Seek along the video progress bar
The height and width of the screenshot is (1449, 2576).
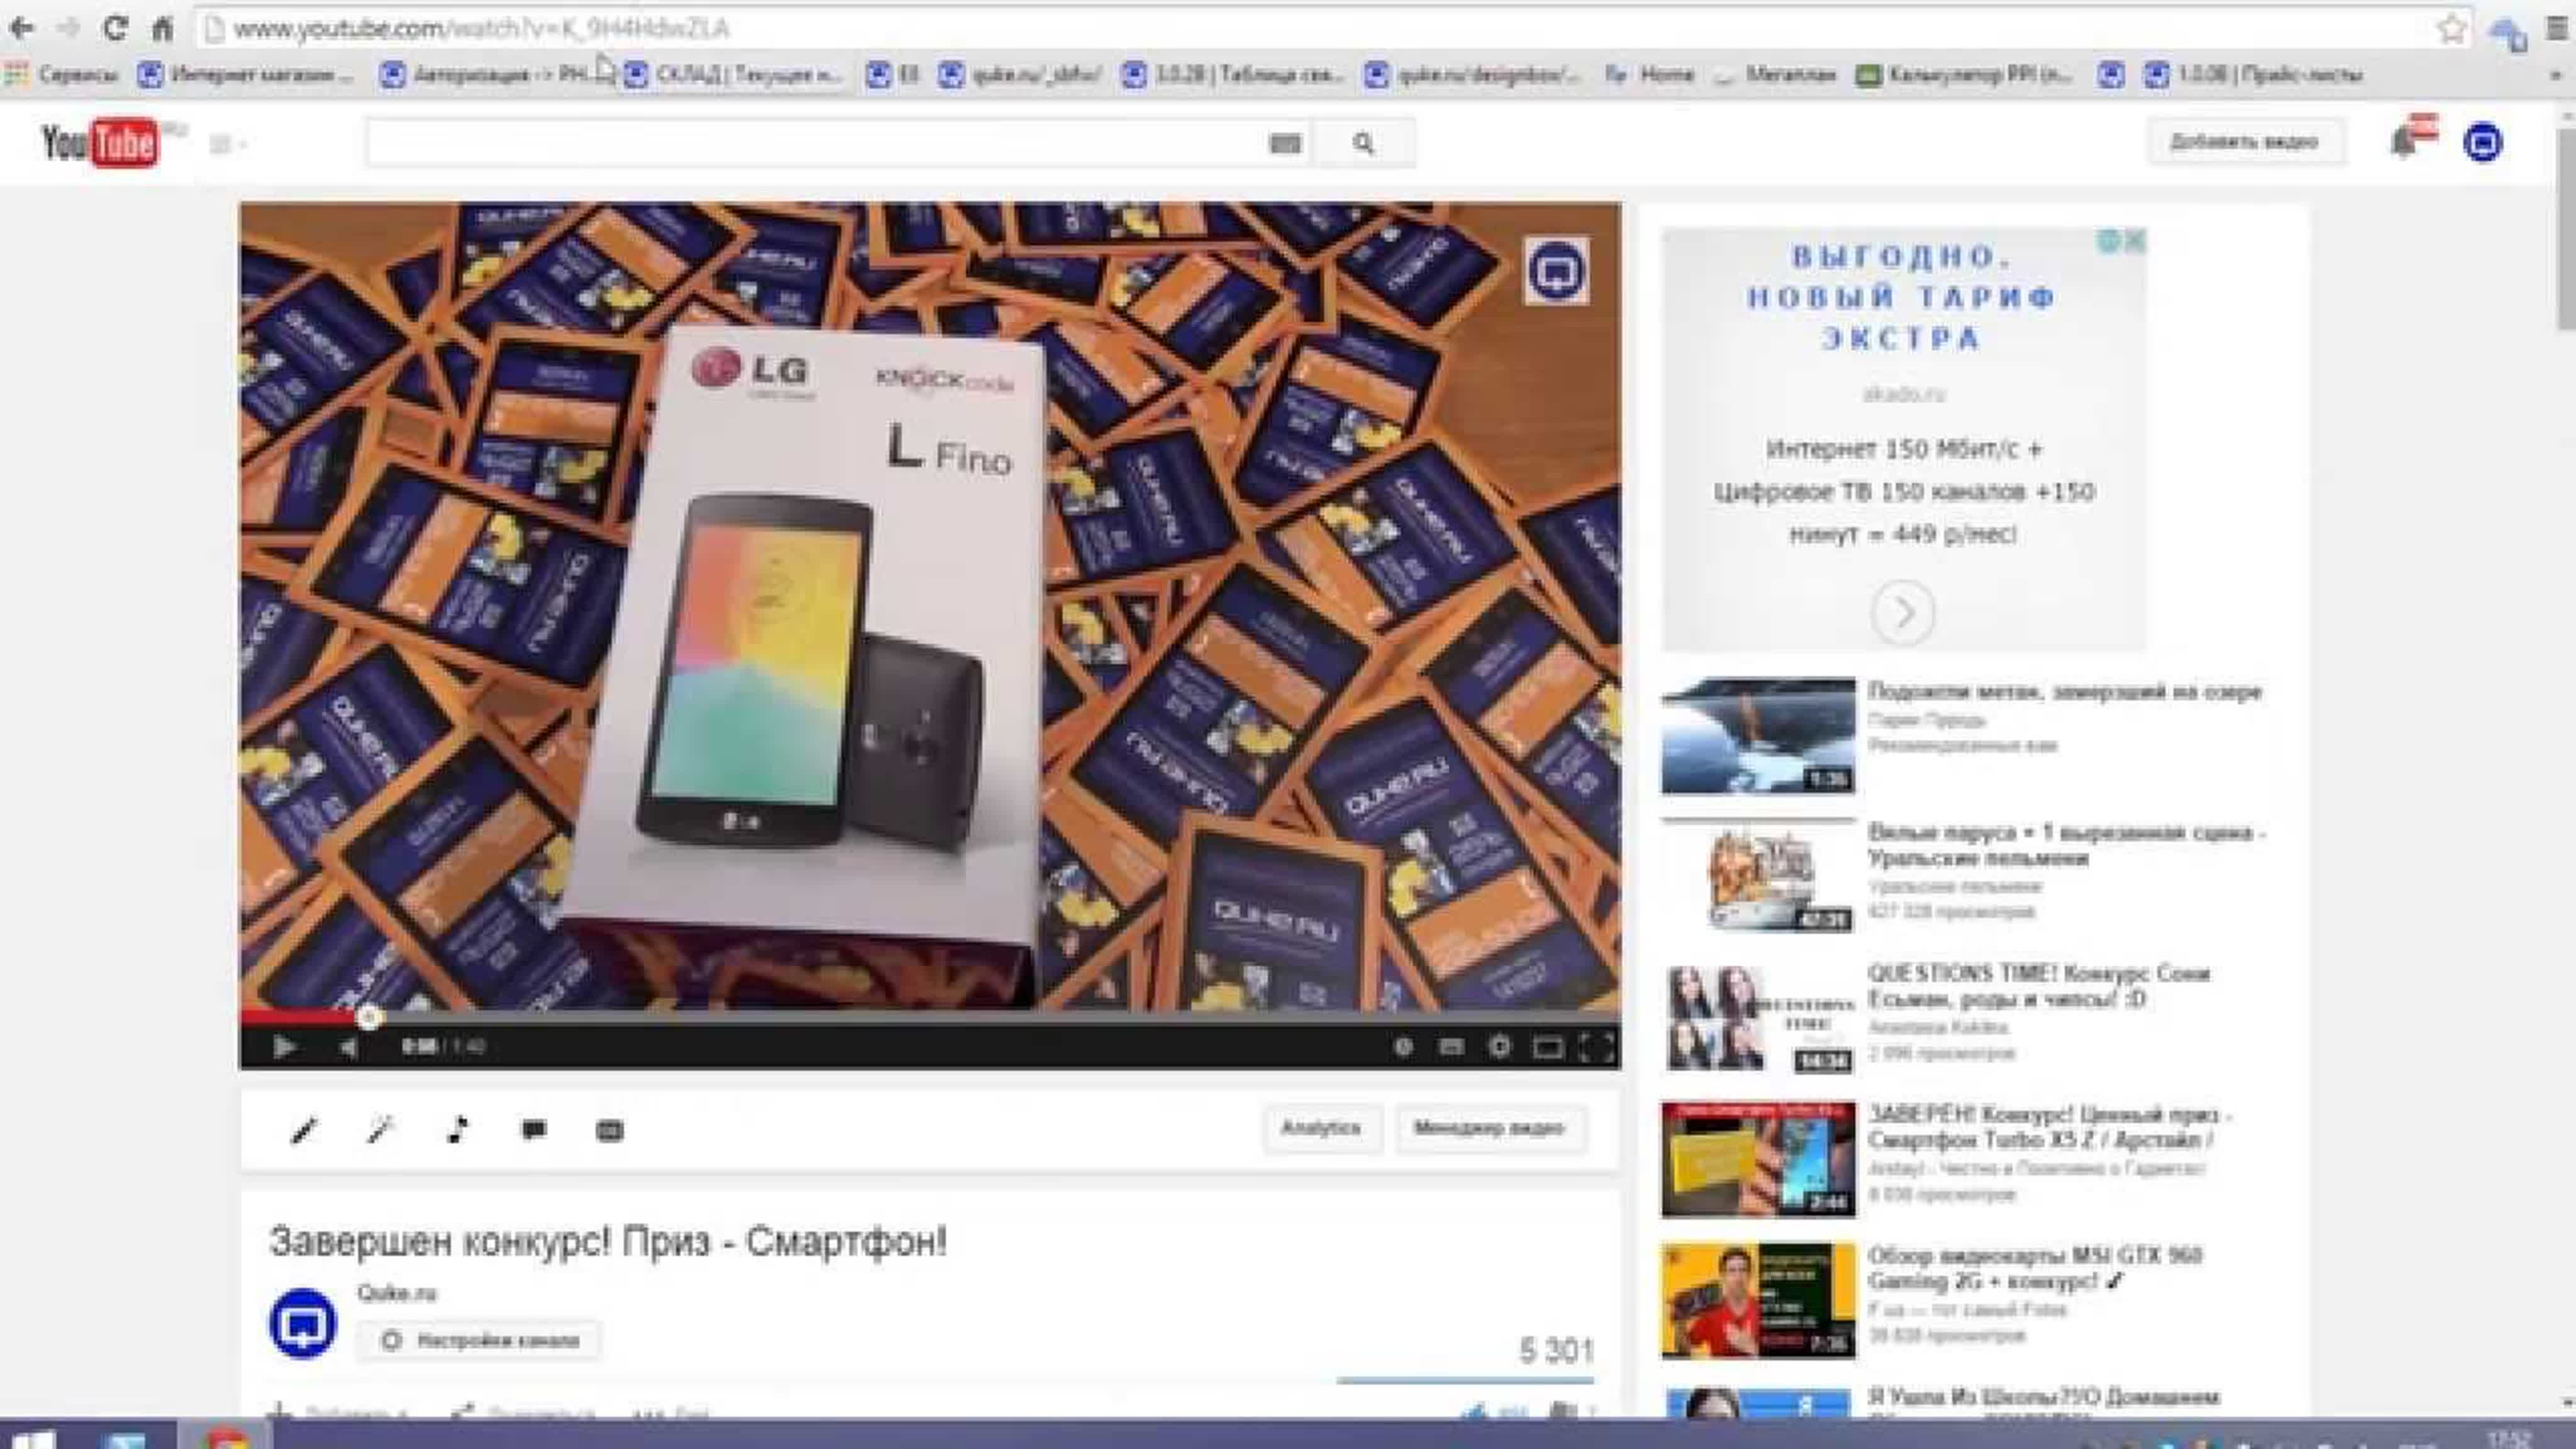tap(930, 1017)
